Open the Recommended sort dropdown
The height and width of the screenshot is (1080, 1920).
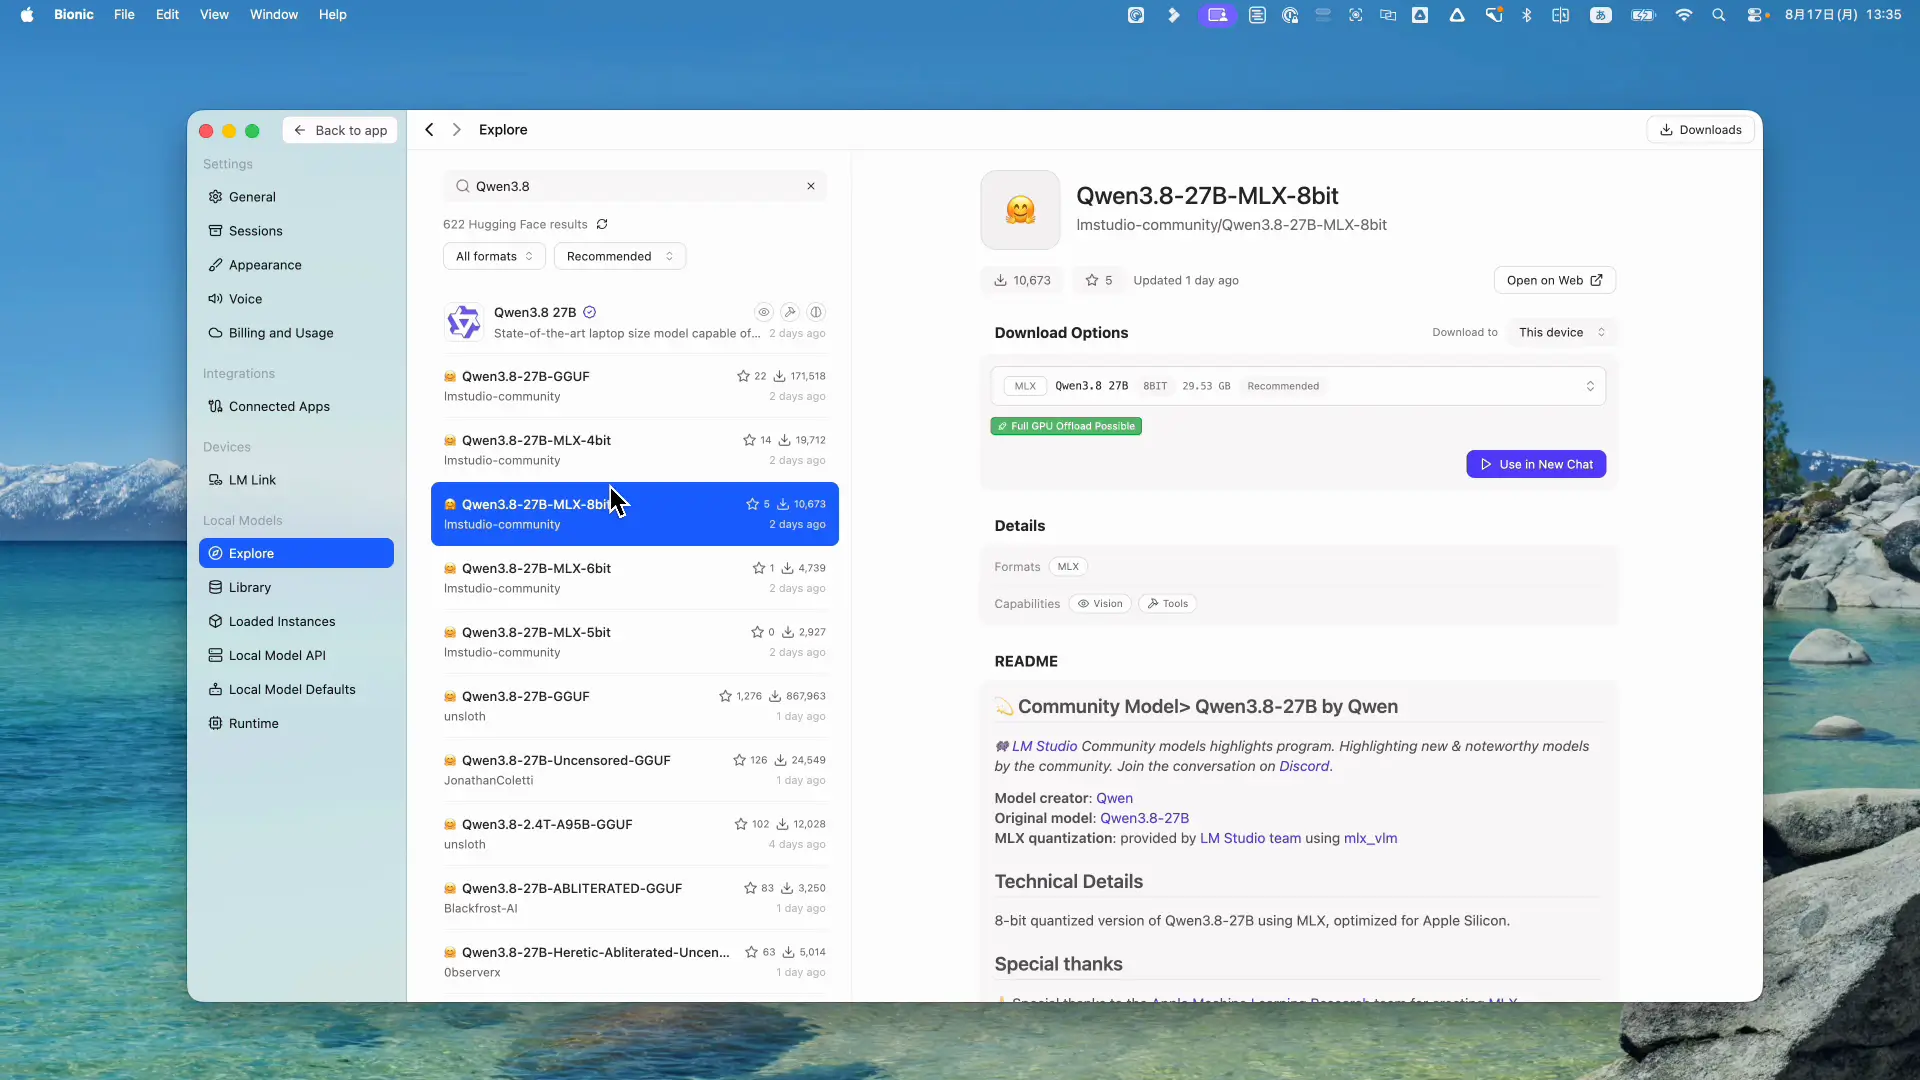point(620,256)
